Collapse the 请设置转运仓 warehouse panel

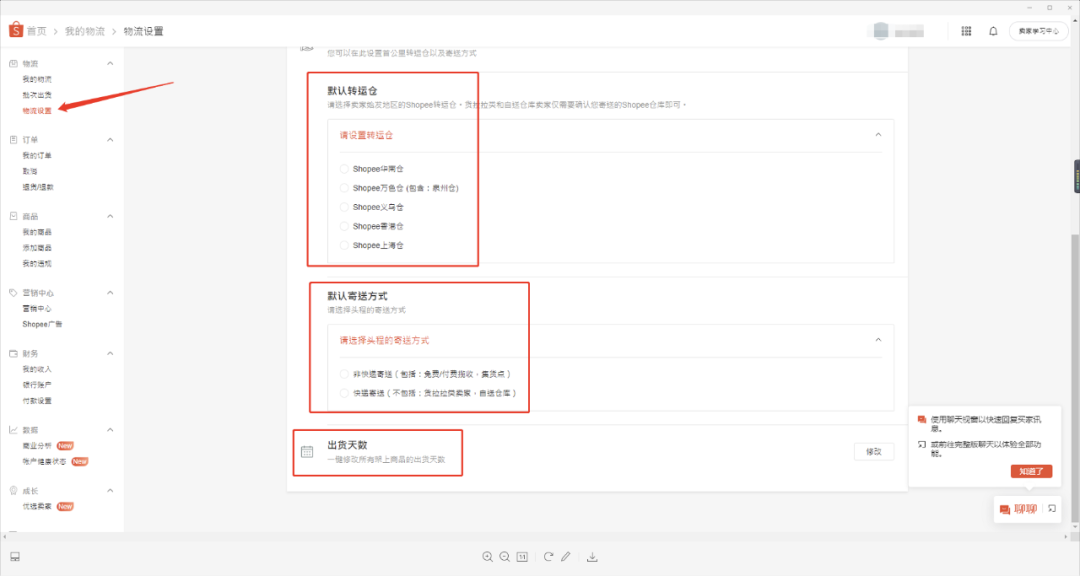point(878,134)
